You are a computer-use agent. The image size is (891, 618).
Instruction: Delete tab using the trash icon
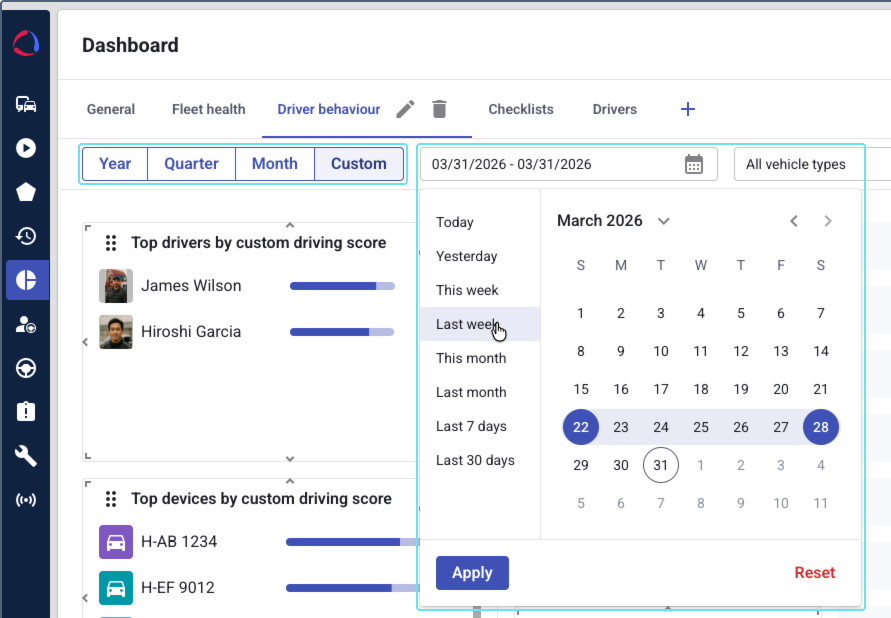(x=439, y=109)
